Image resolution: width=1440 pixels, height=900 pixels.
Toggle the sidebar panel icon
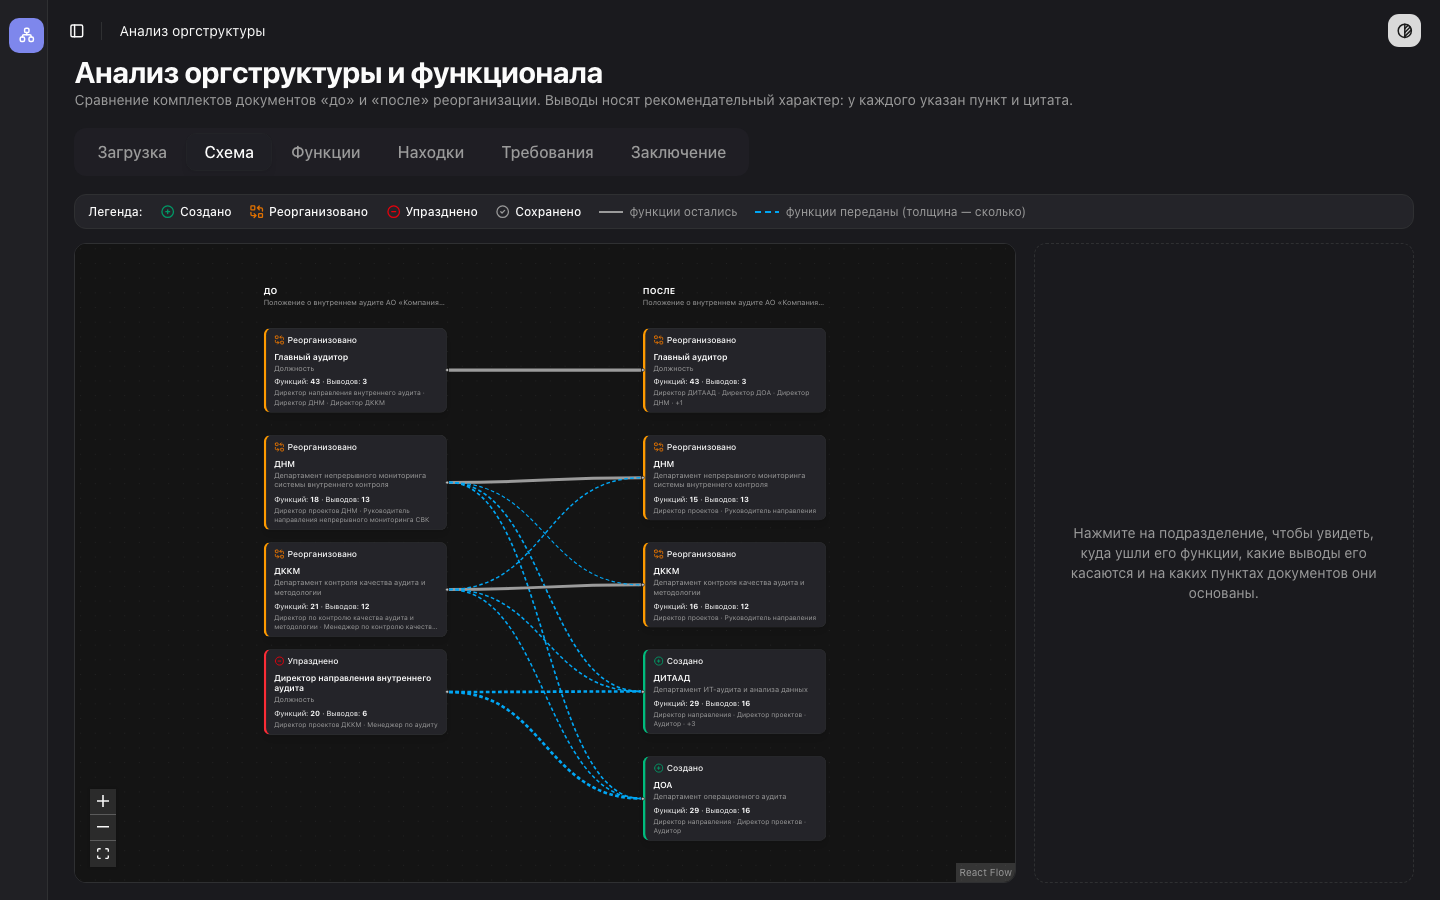(77, 31)
